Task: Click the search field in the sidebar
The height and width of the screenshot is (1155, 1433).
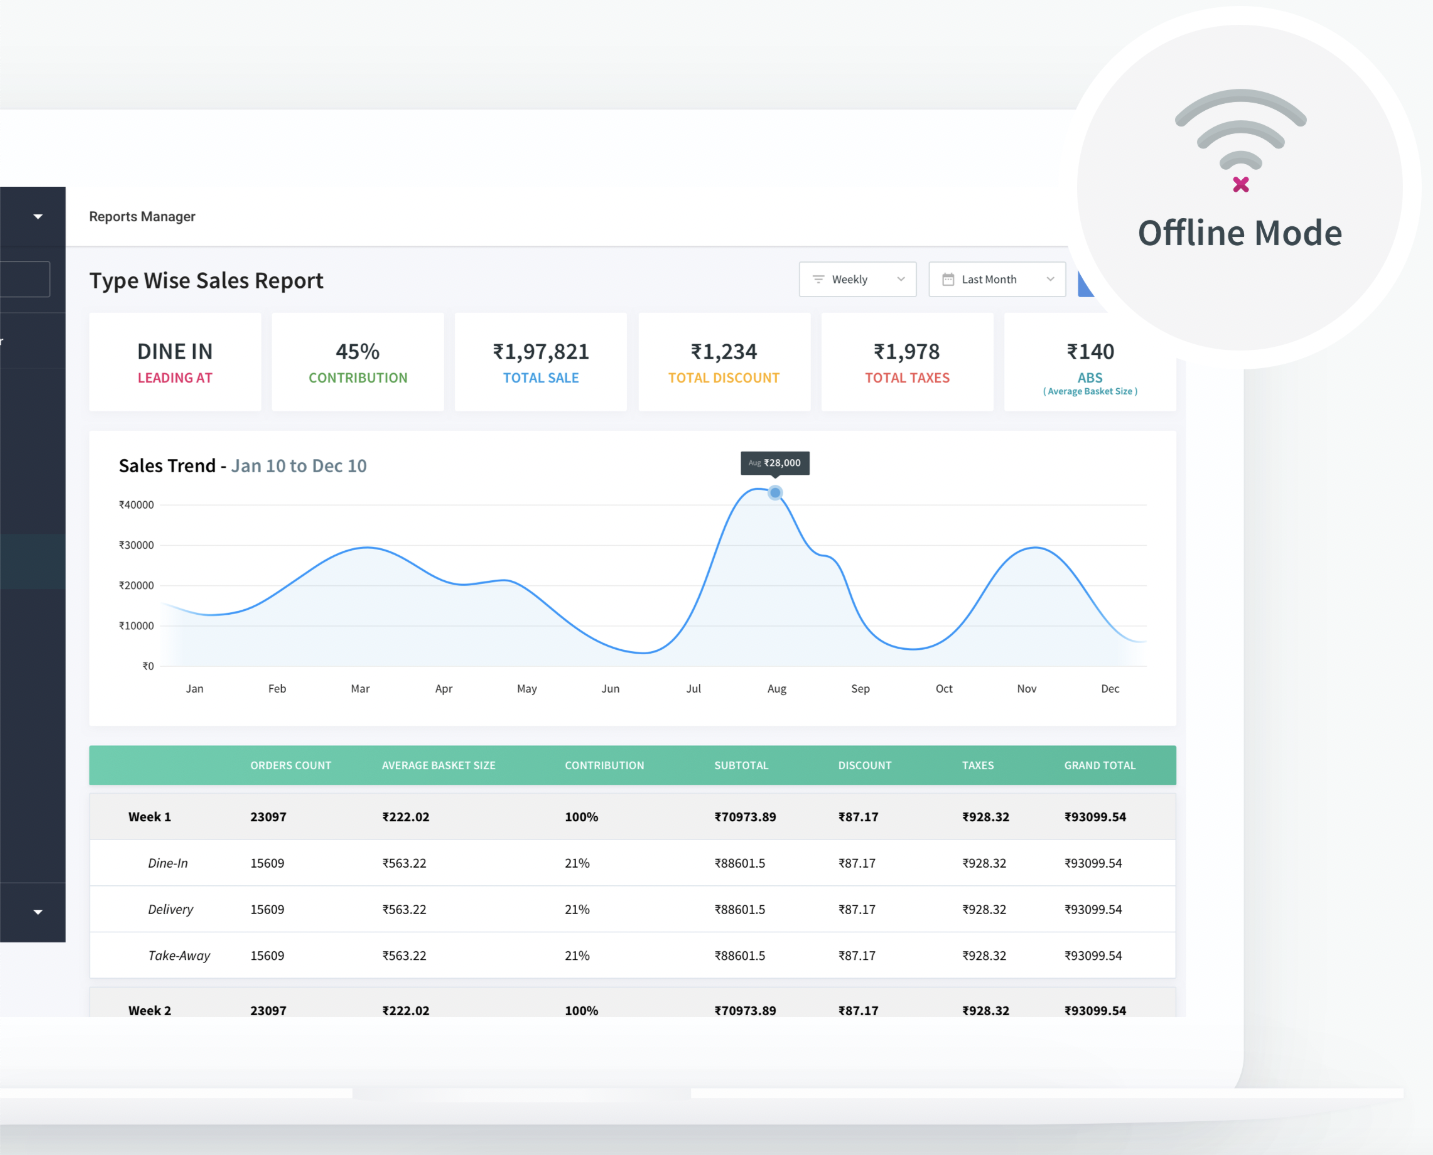Action: click(25, 279)
